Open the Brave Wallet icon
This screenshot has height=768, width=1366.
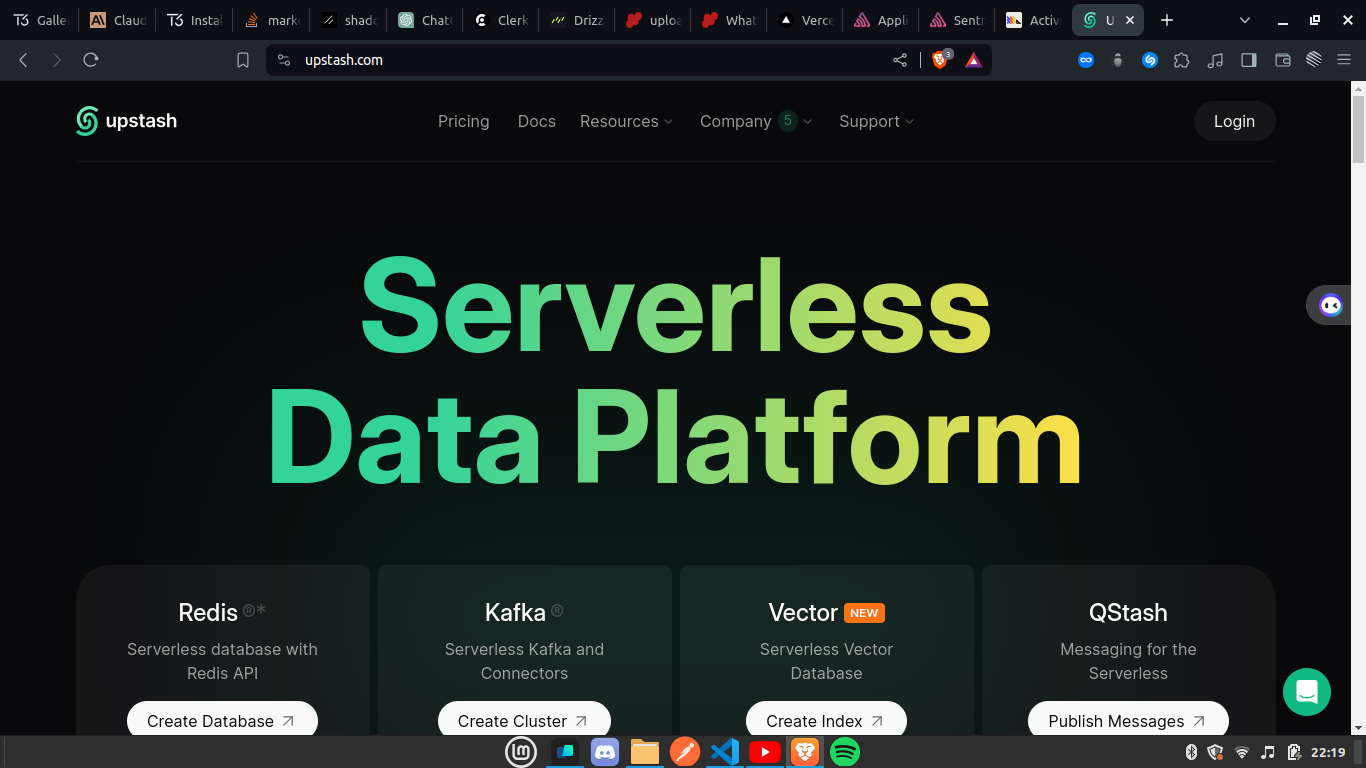click(x=1282, y=60)
